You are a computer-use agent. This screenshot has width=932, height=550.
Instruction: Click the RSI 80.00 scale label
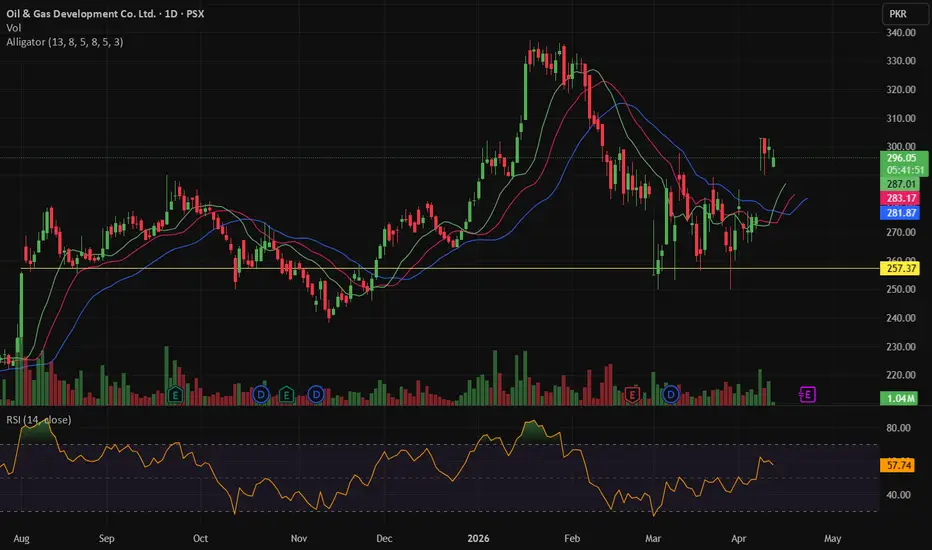pos(898,428)
